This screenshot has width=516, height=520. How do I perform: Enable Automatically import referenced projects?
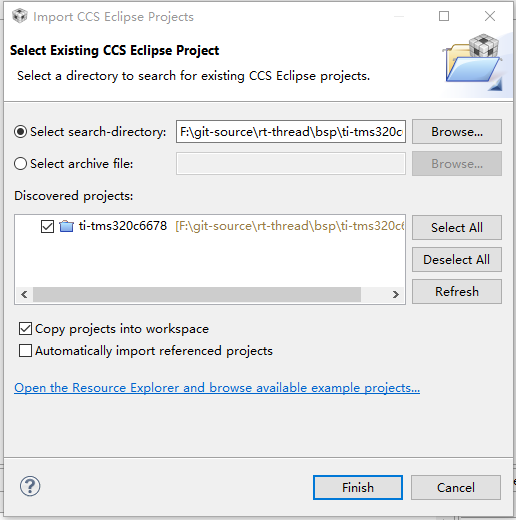26,351
